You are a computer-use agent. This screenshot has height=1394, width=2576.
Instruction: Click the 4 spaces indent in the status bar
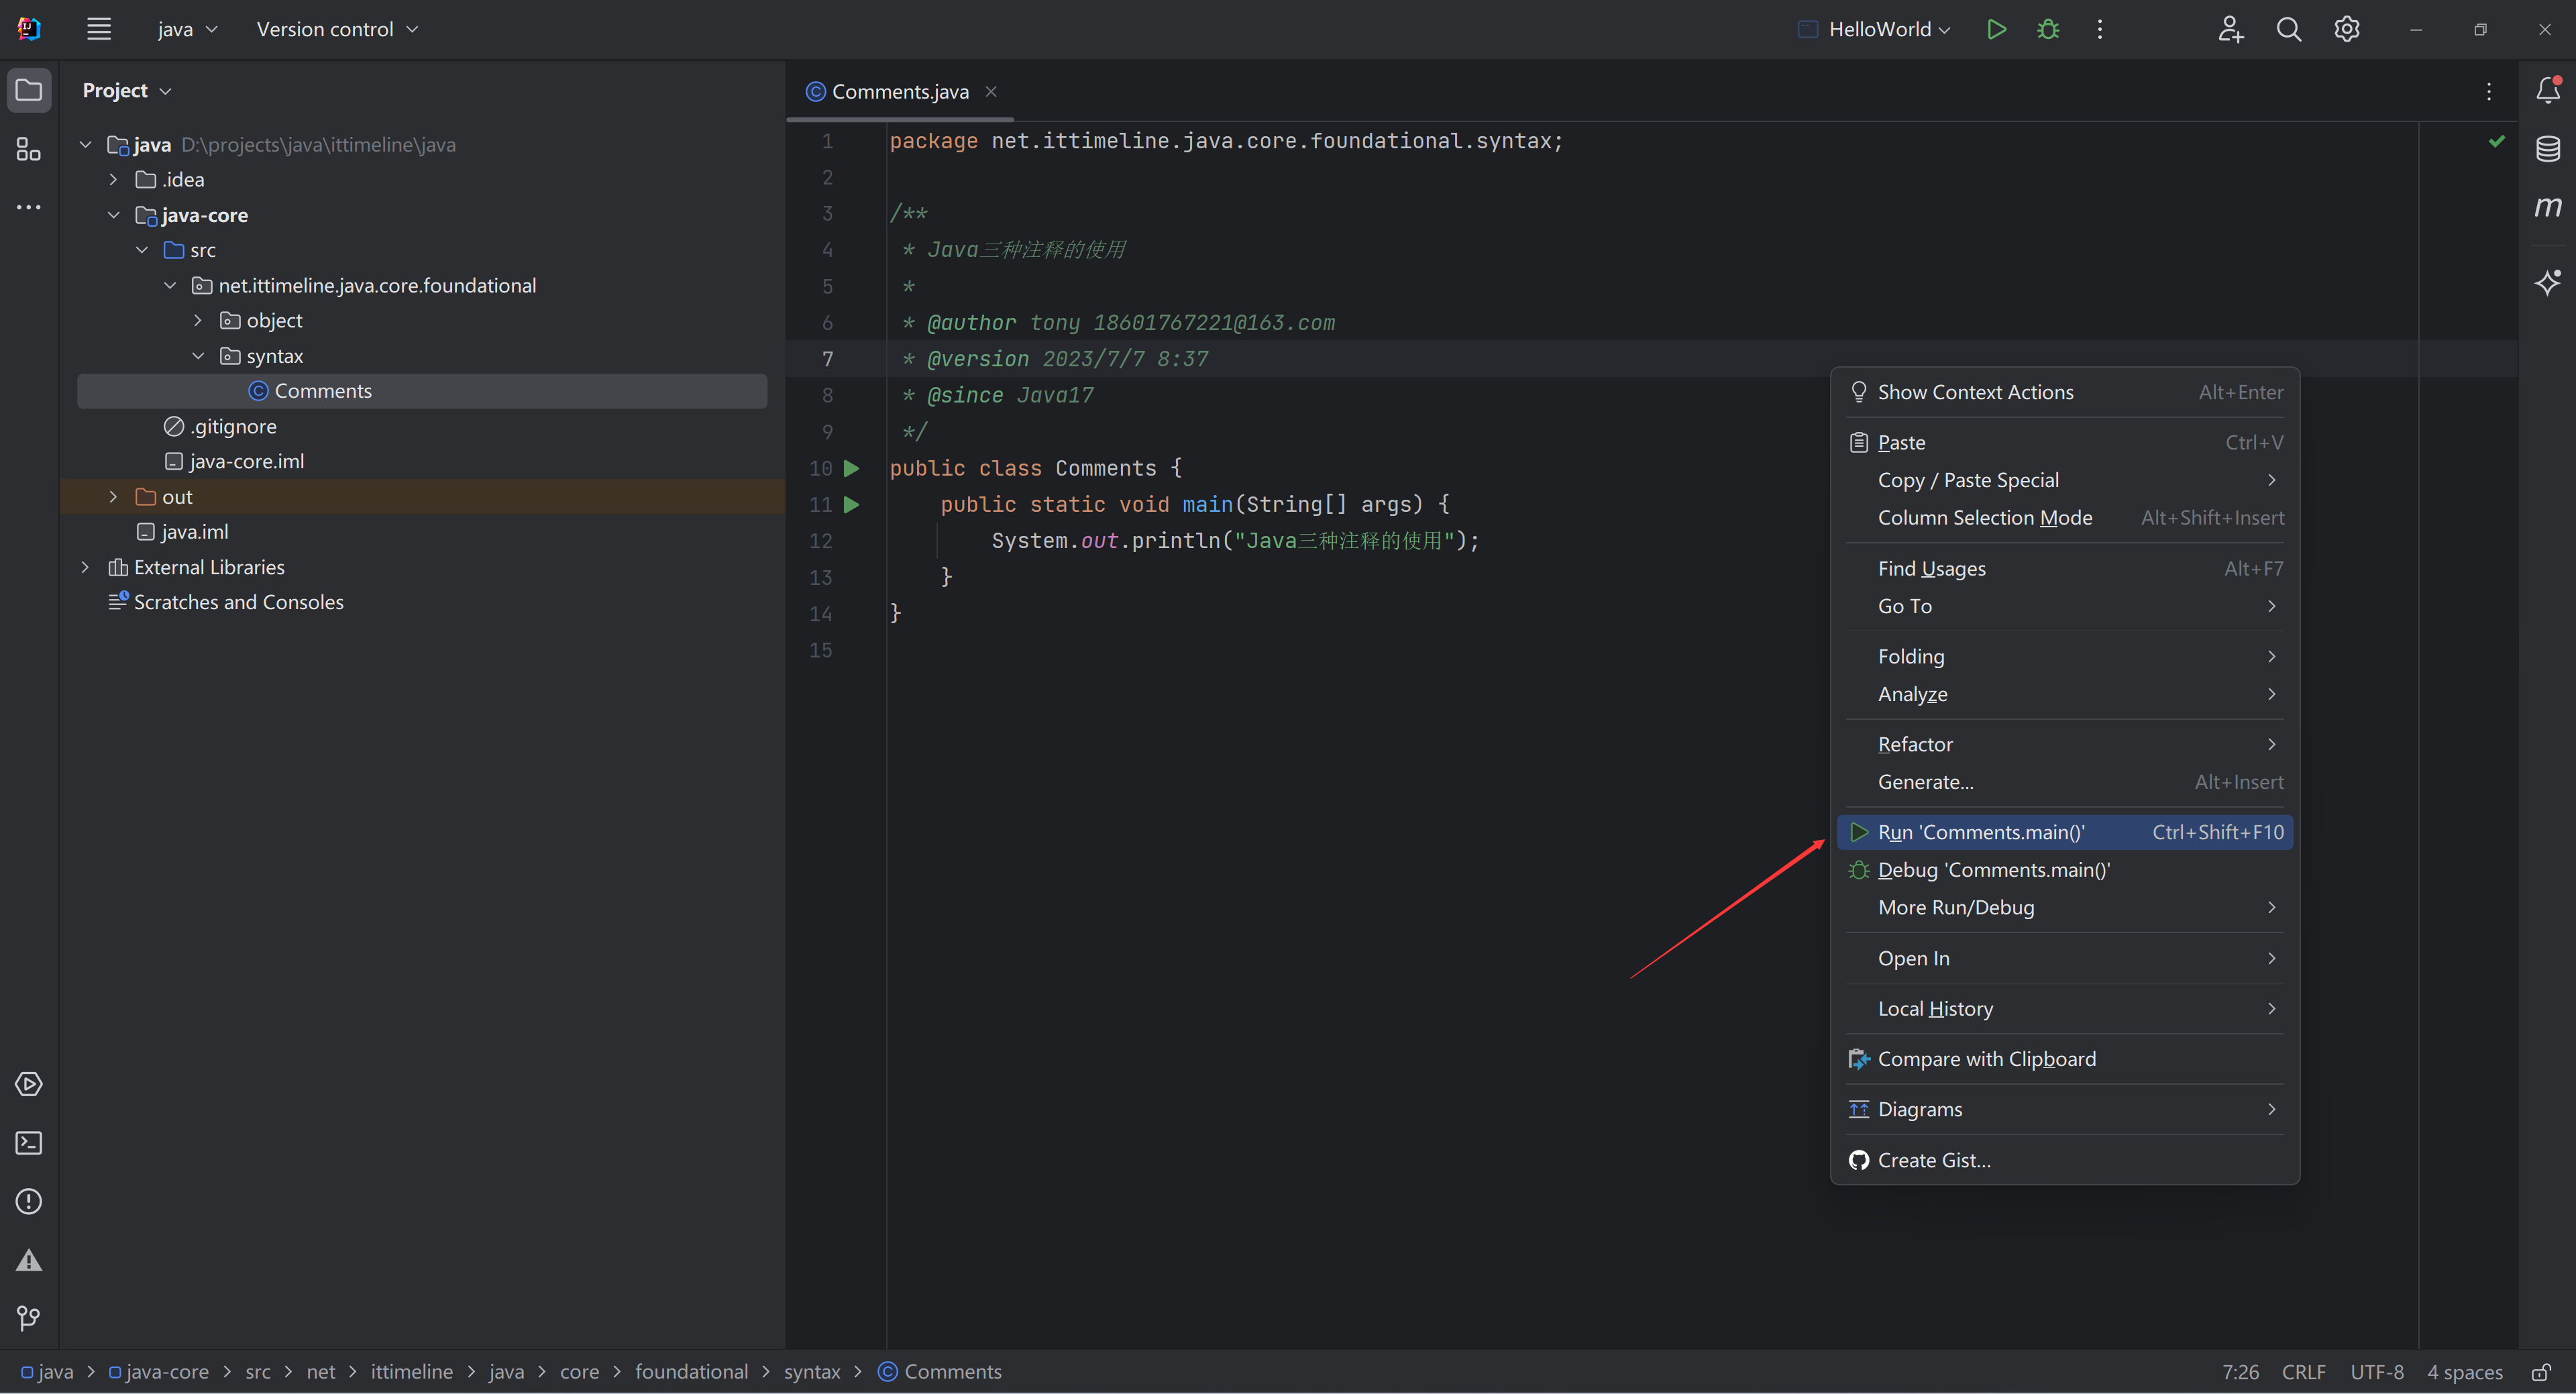2464,1372
